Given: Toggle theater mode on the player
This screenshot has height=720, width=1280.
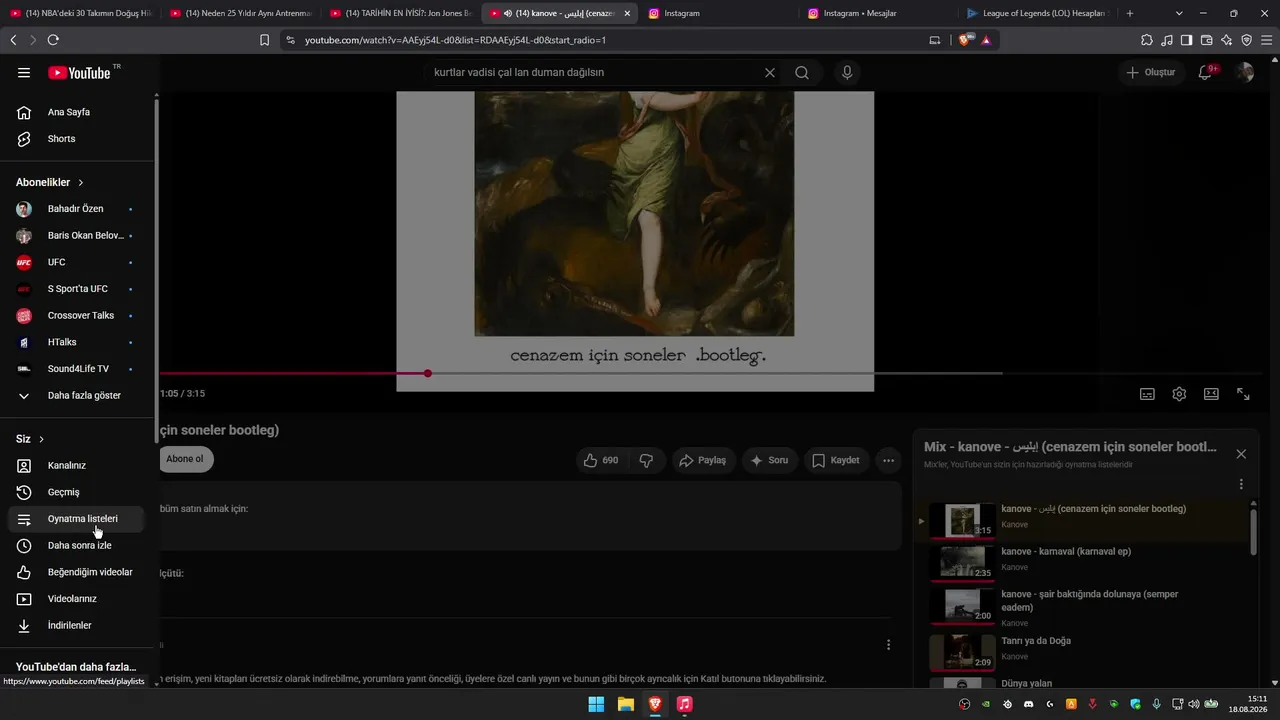Looking at the screenshot, I should (x=1211, y=394).
